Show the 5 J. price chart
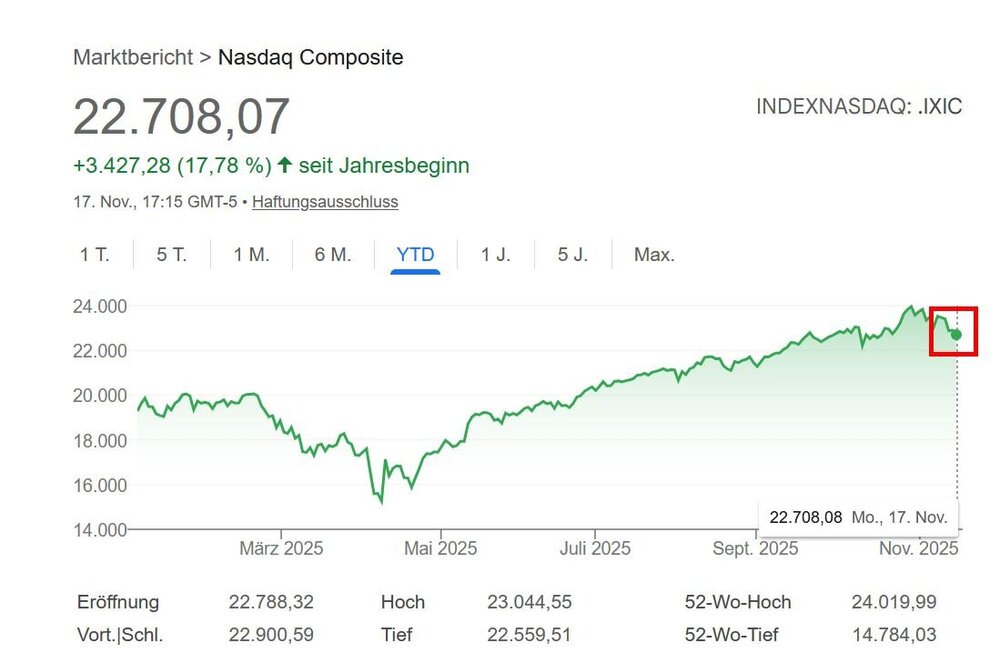The image size is (1000, 663). (x=571, y=255)
